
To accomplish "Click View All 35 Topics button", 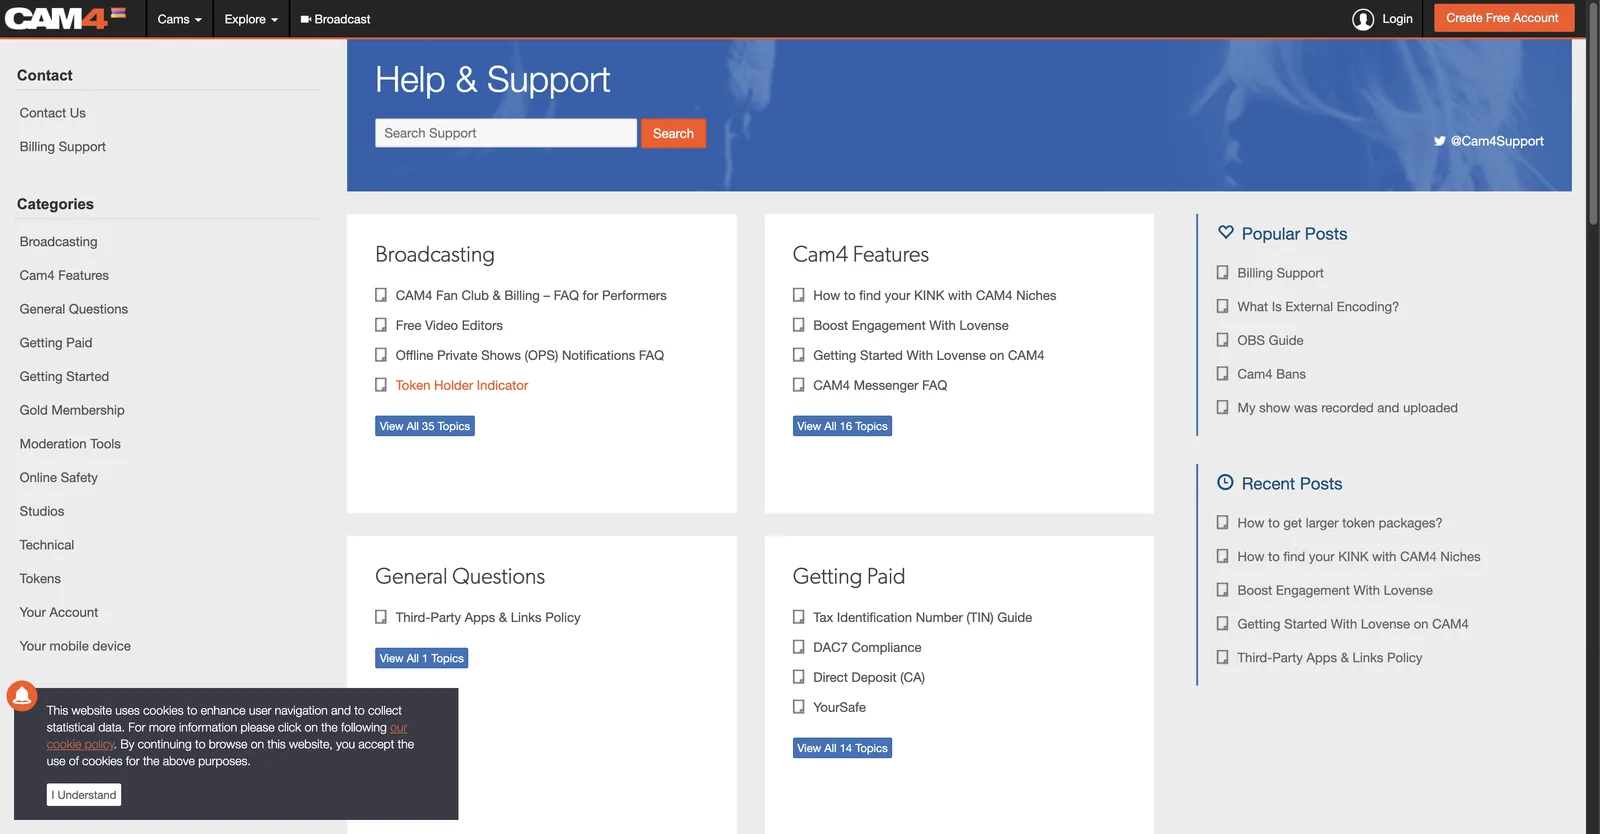I will (x=425, y=426).
